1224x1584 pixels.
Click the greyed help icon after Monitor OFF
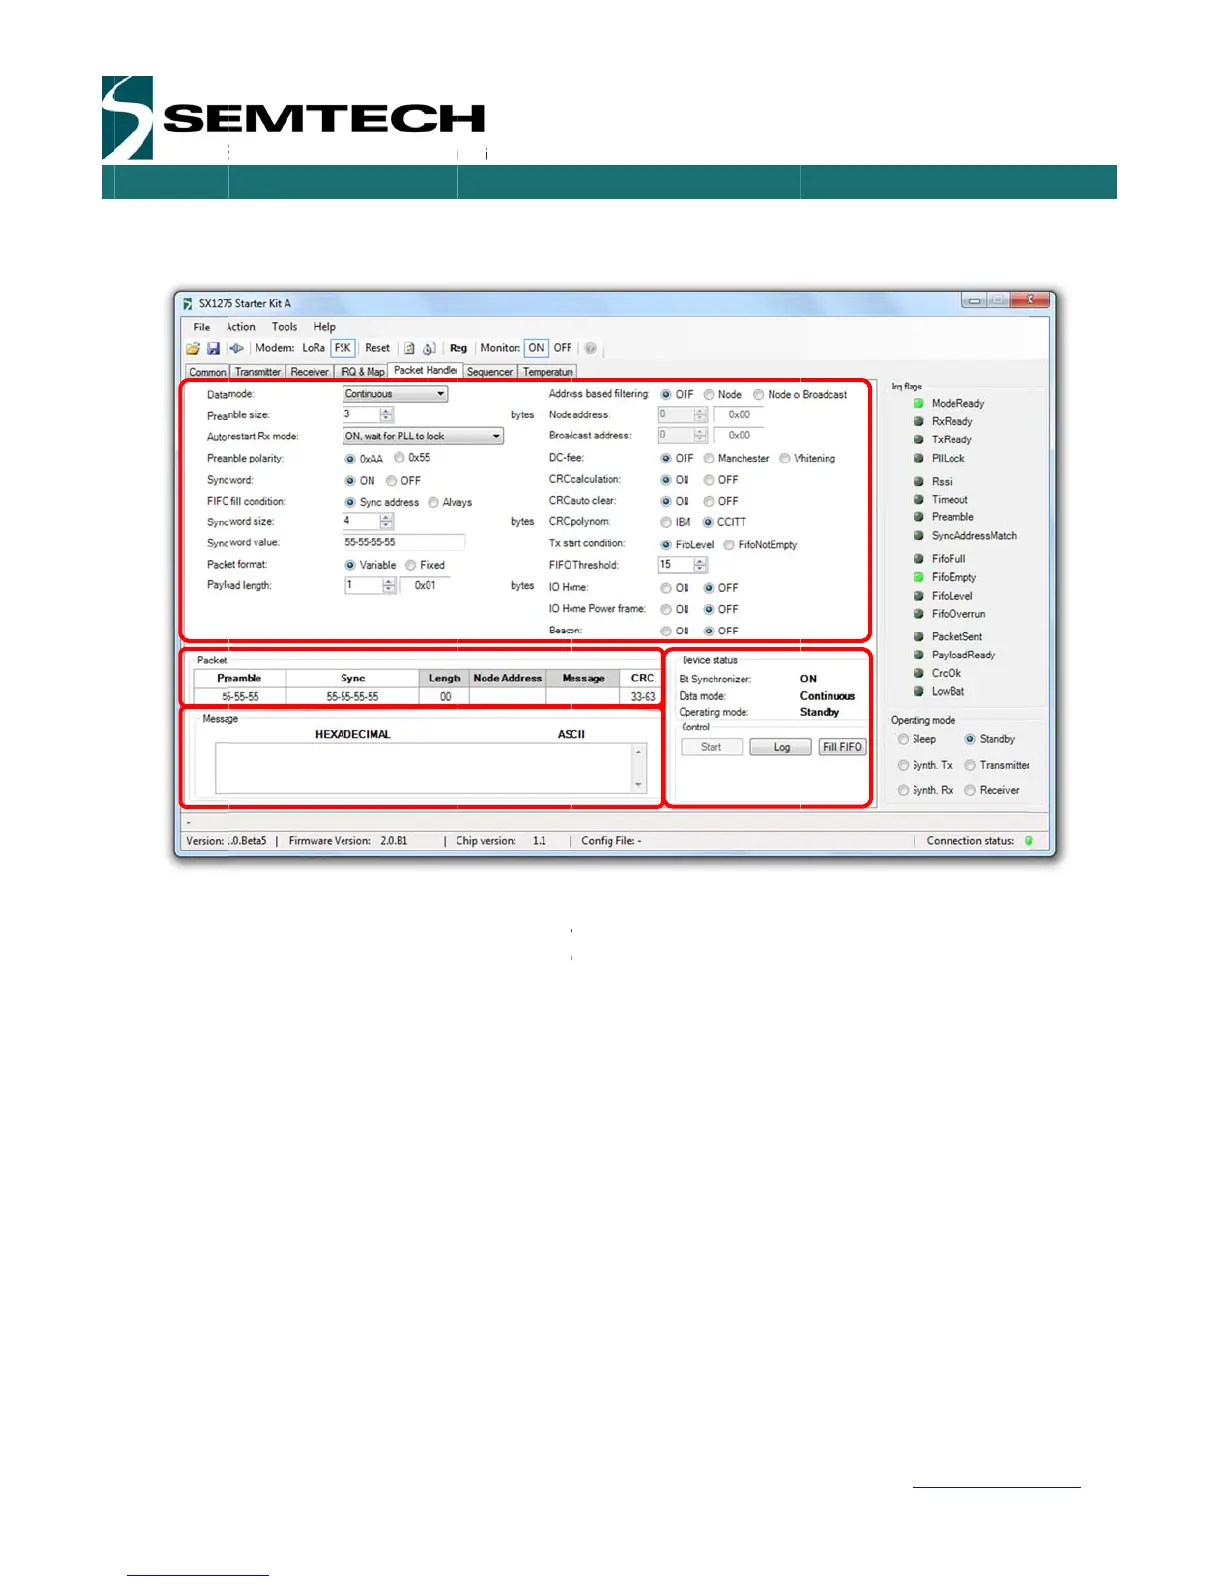(x=590, y=348)
